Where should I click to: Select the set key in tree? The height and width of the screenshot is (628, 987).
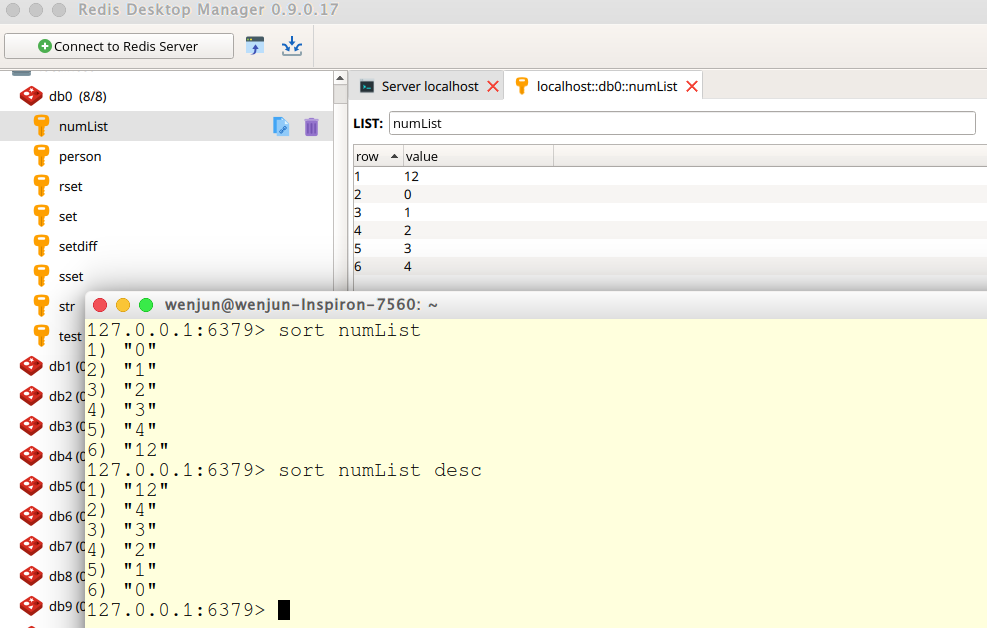(68, 216)
